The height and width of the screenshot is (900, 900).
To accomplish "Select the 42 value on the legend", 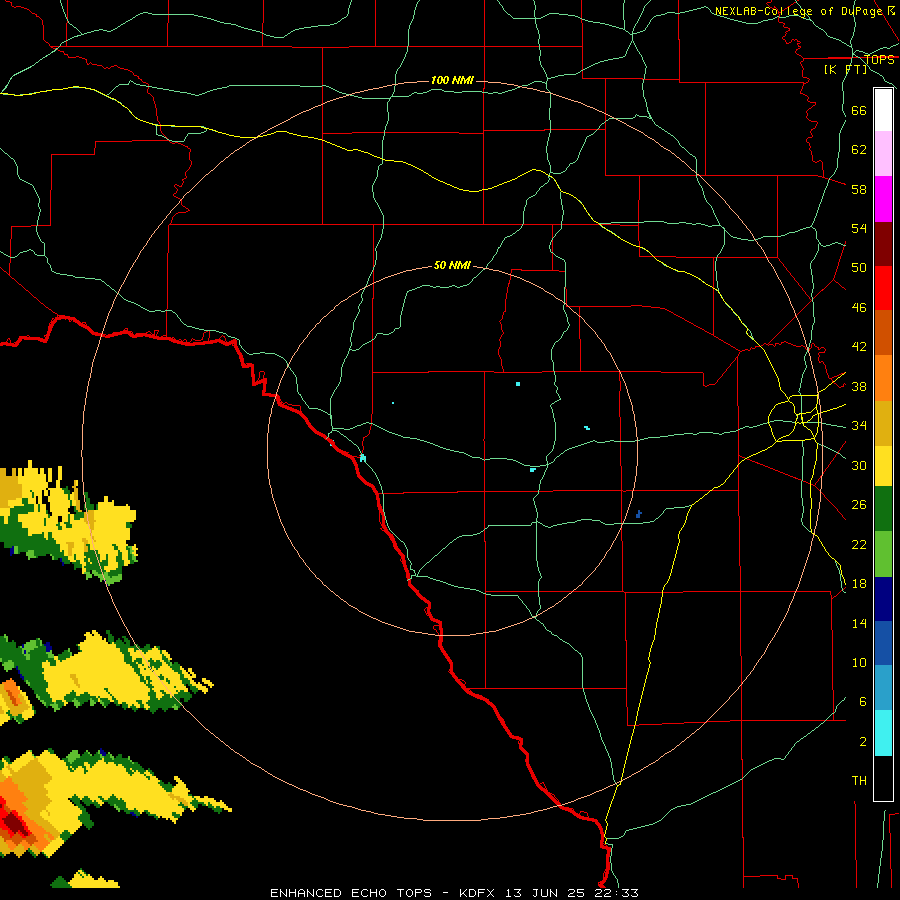I will click(859, 347).
